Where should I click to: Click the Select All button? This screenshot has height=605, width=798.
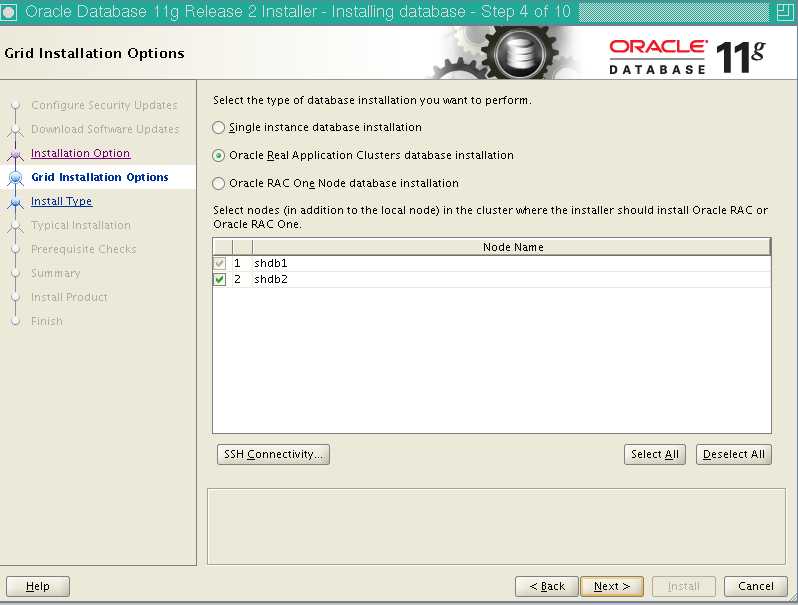click(654, 454)
